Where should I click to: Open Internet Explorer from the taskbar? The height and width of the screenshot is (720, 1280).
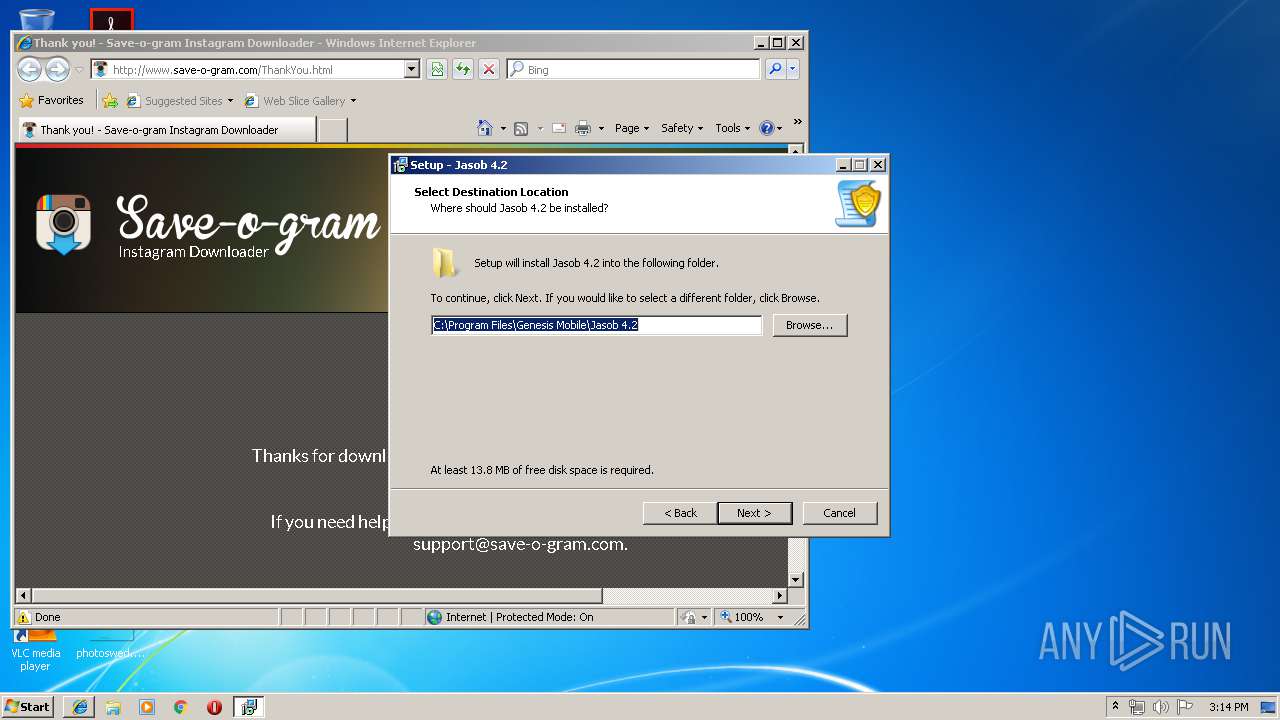tap(80, 707)
